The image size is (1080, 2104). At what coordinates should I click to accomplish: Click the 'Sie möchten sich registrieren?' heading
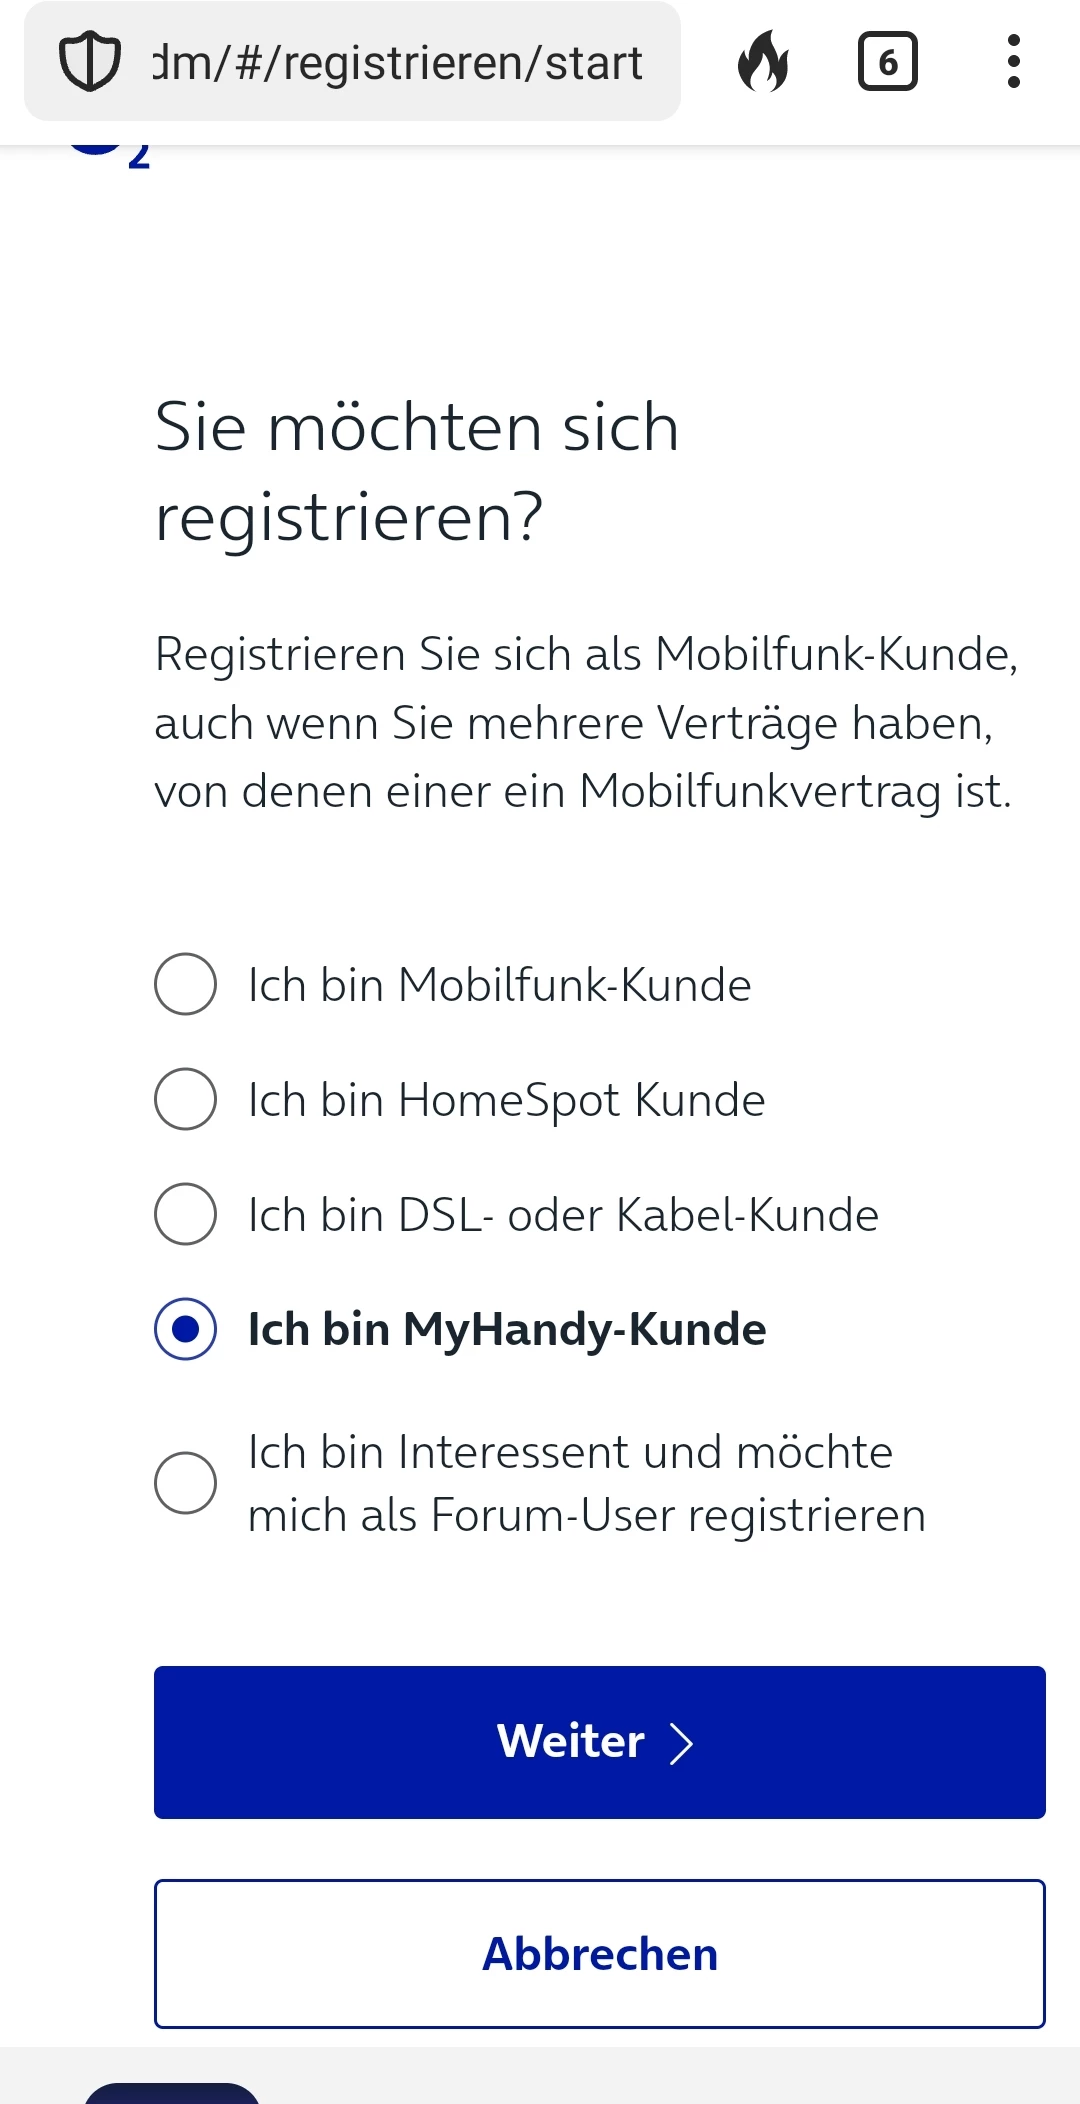coord(417,471)
